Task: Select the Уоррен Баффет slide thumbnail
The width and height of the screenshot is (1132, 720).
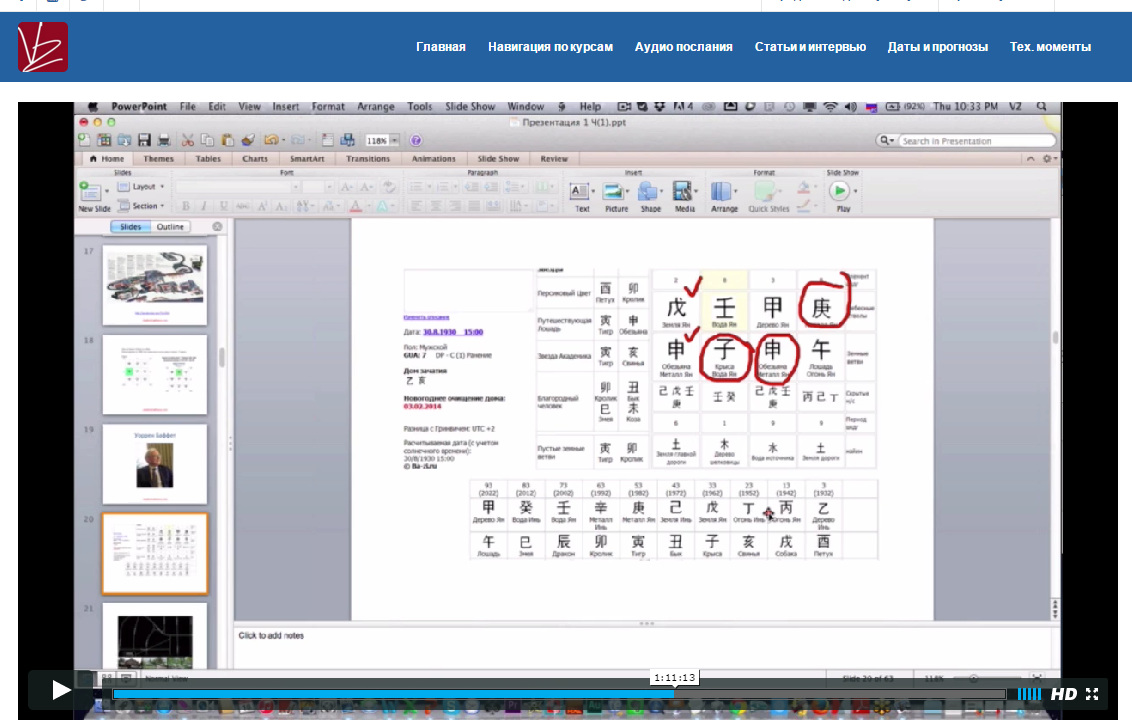Action: pyautogui.click(x=155, y=464)
